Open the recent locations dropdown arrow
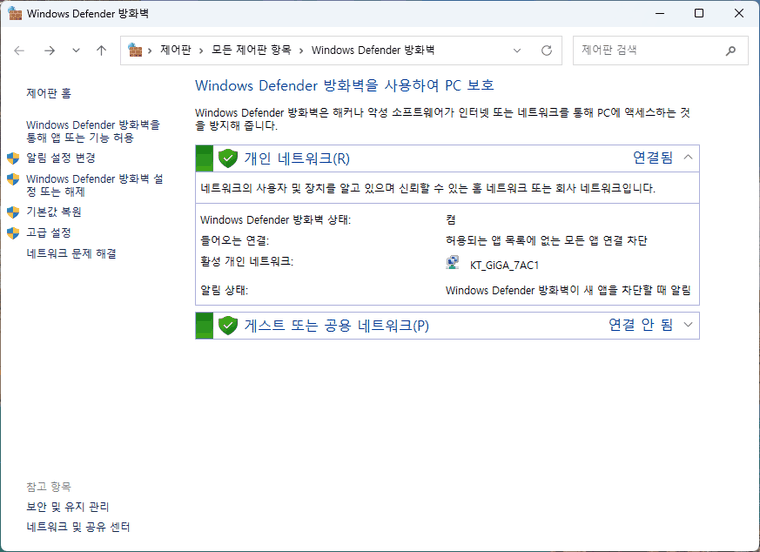760x552 pixels. 76,50
